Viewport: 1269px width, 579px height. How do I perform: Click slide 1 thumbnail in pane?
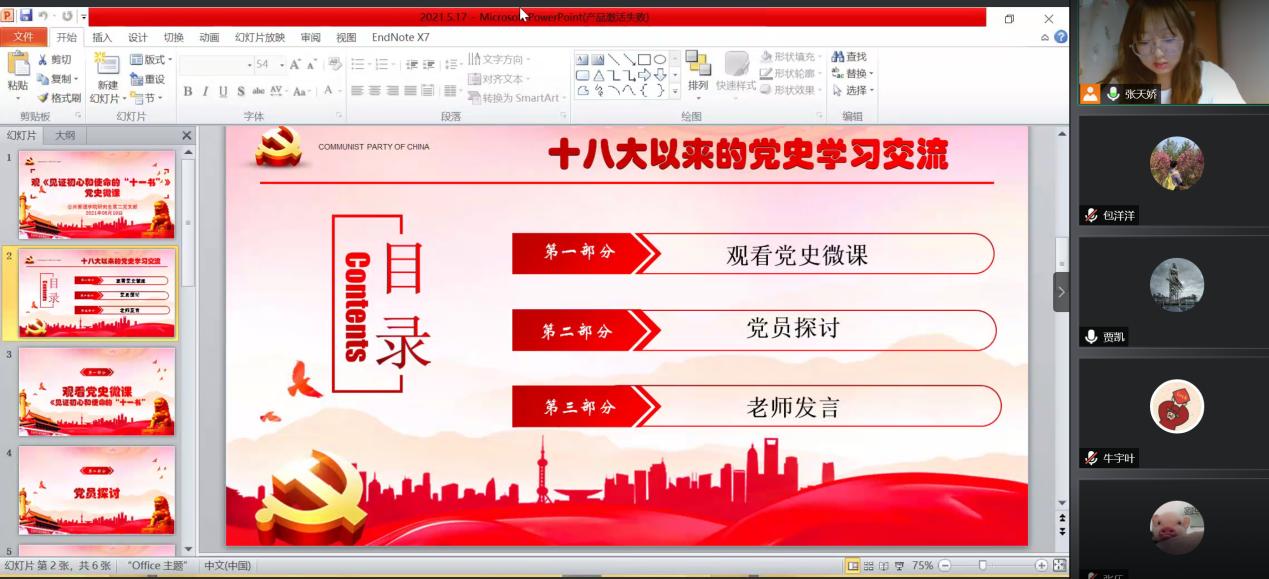tap(97, 194)
